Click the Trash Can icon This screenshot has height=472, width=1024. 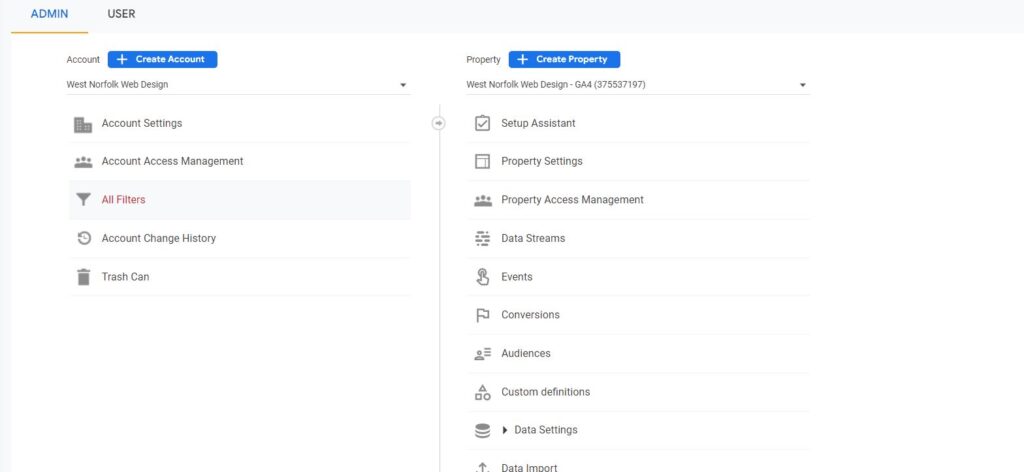[x=83, y=277]
